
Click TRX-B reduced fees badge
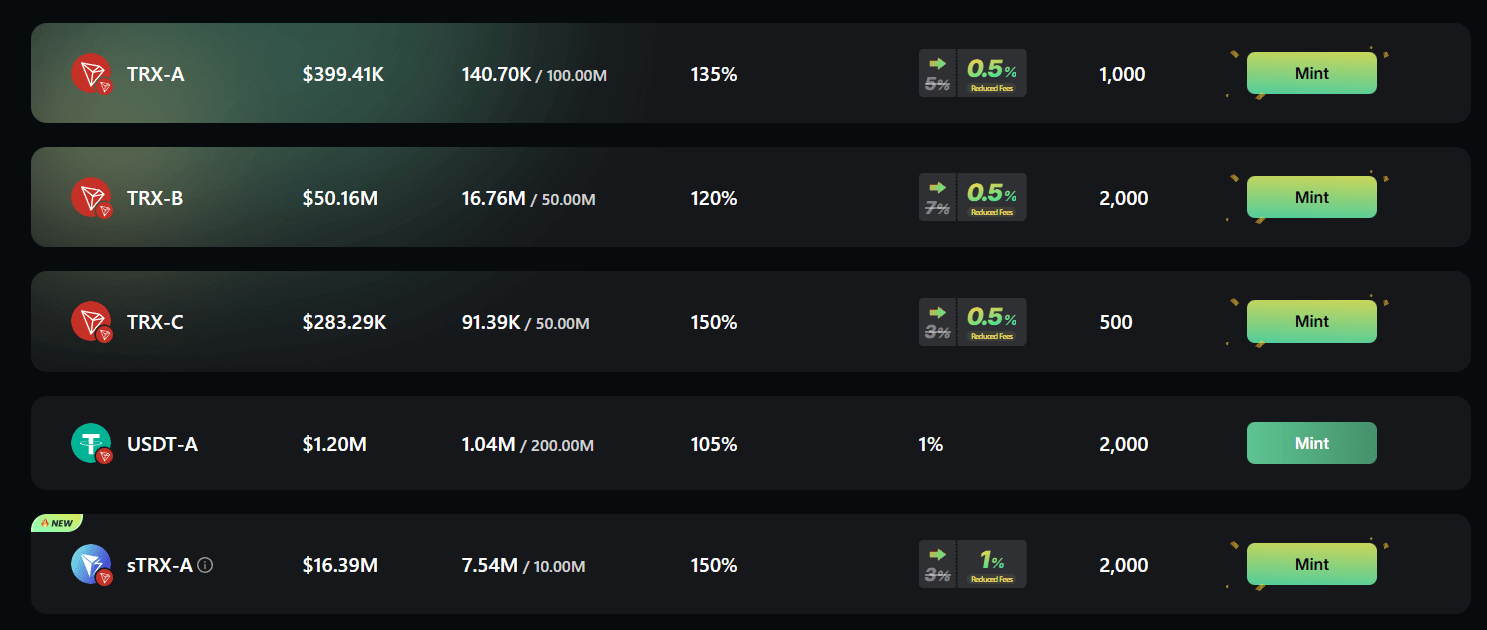(972, 198)
